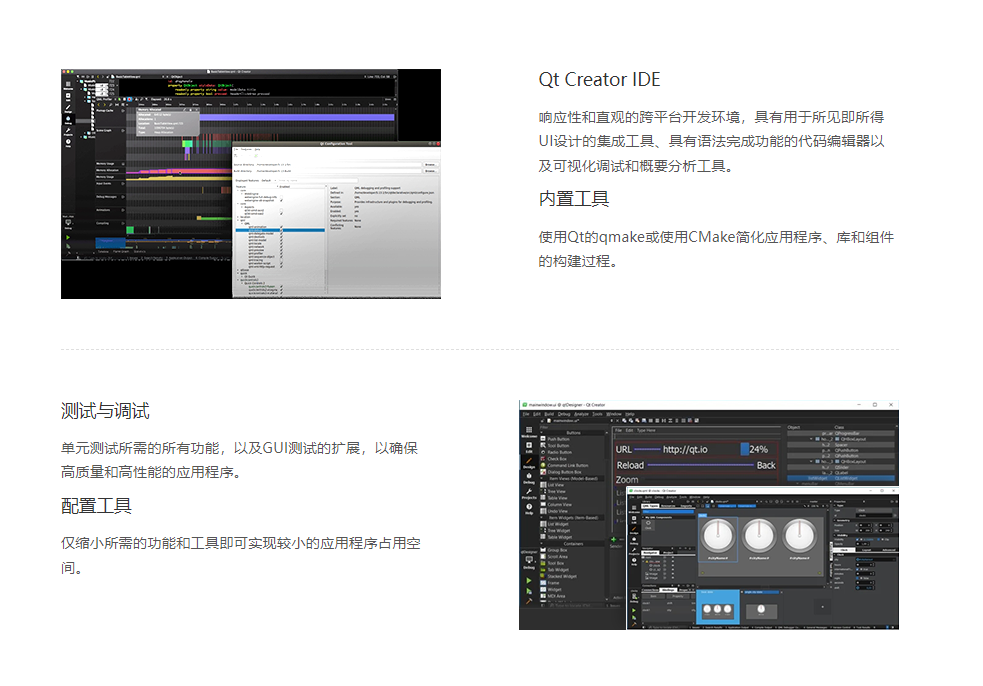The height and width of the screenshot is (686, 983).
Task: Open the Qt Designer dials screenshot thumbnail
Action: coord(709,515)
